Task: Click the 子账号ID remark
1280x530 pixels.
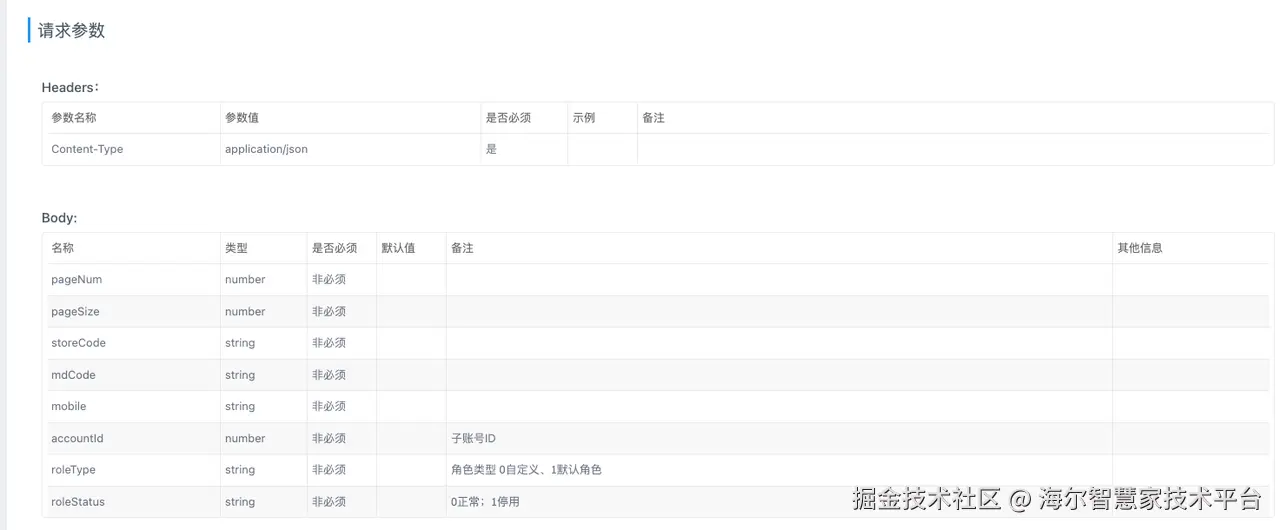Action: pyautogui.click(x=473, y=438)
